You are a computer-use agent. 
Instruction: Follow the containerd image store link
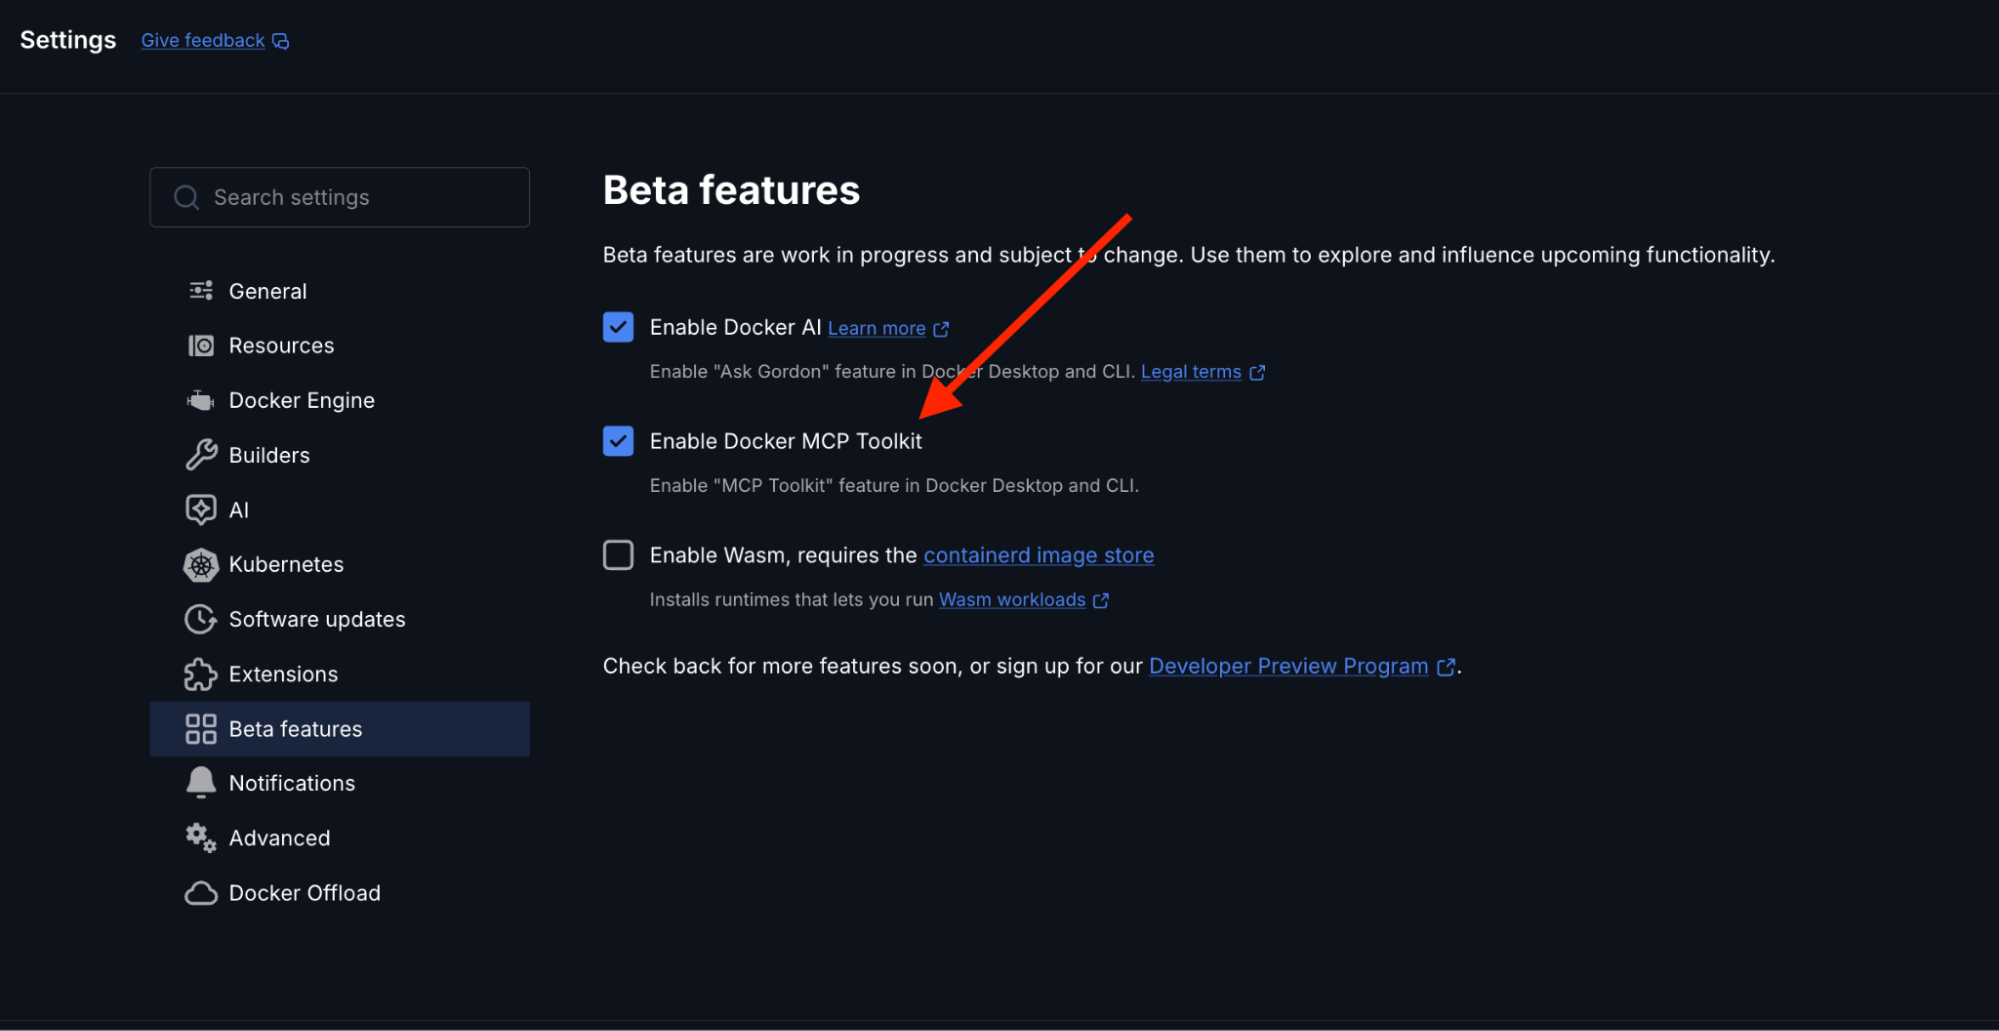[x=1038, y=555]
